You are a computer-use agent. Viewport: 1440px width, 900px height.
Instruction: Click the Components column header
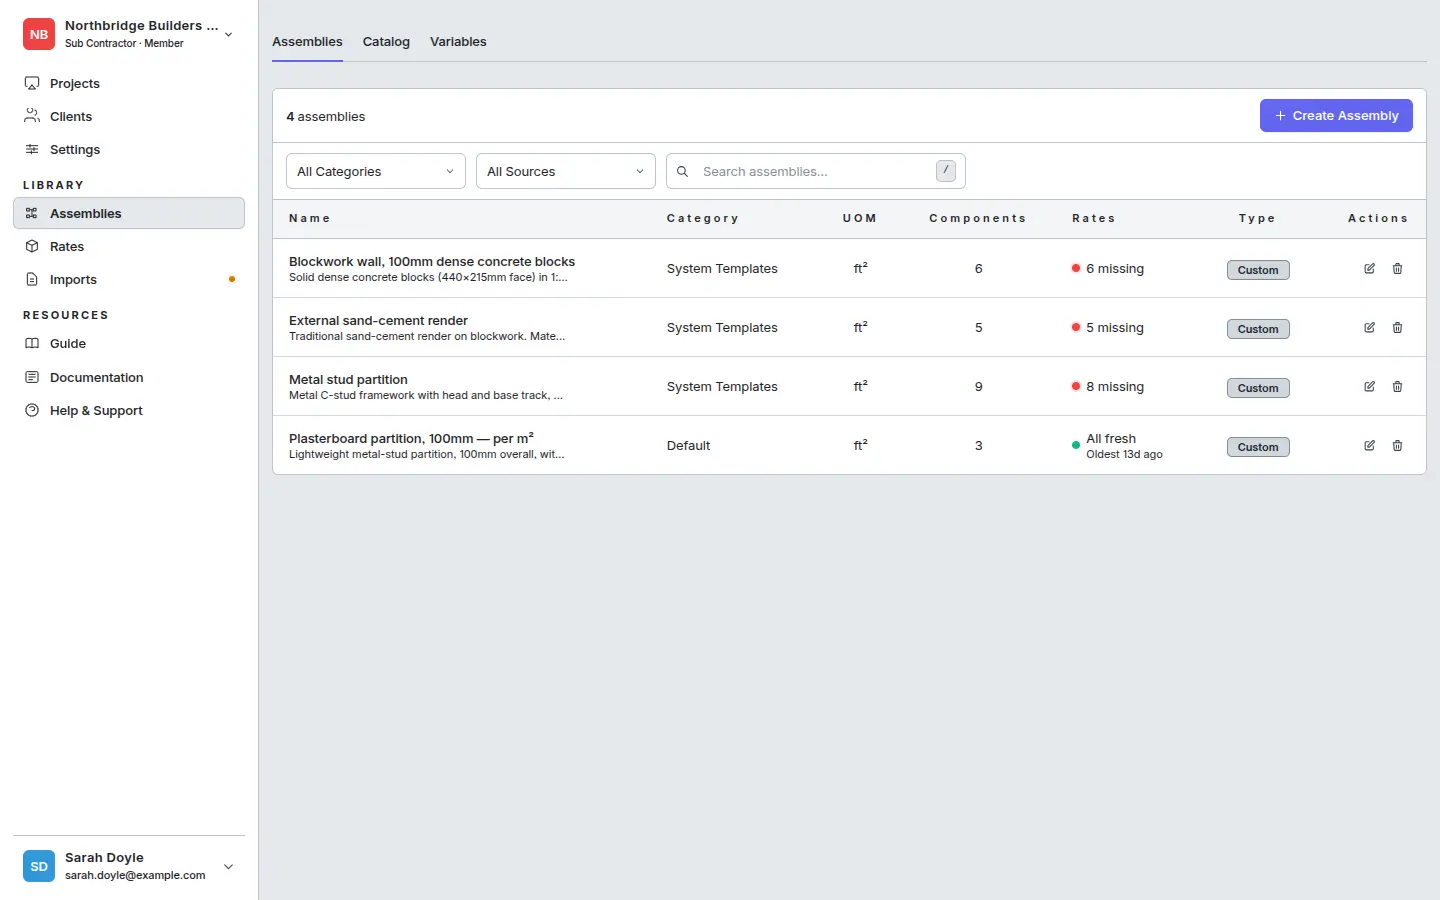[x=978, y=218]
